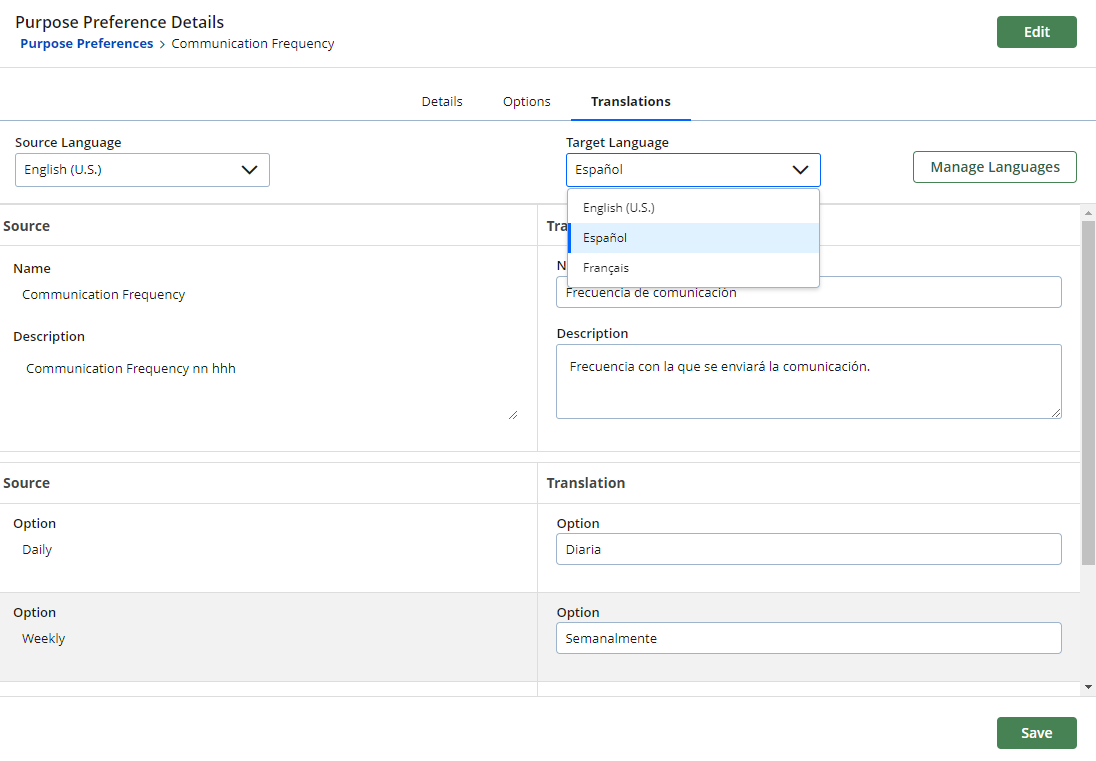Save the translation changes

tap(1036, 732)
